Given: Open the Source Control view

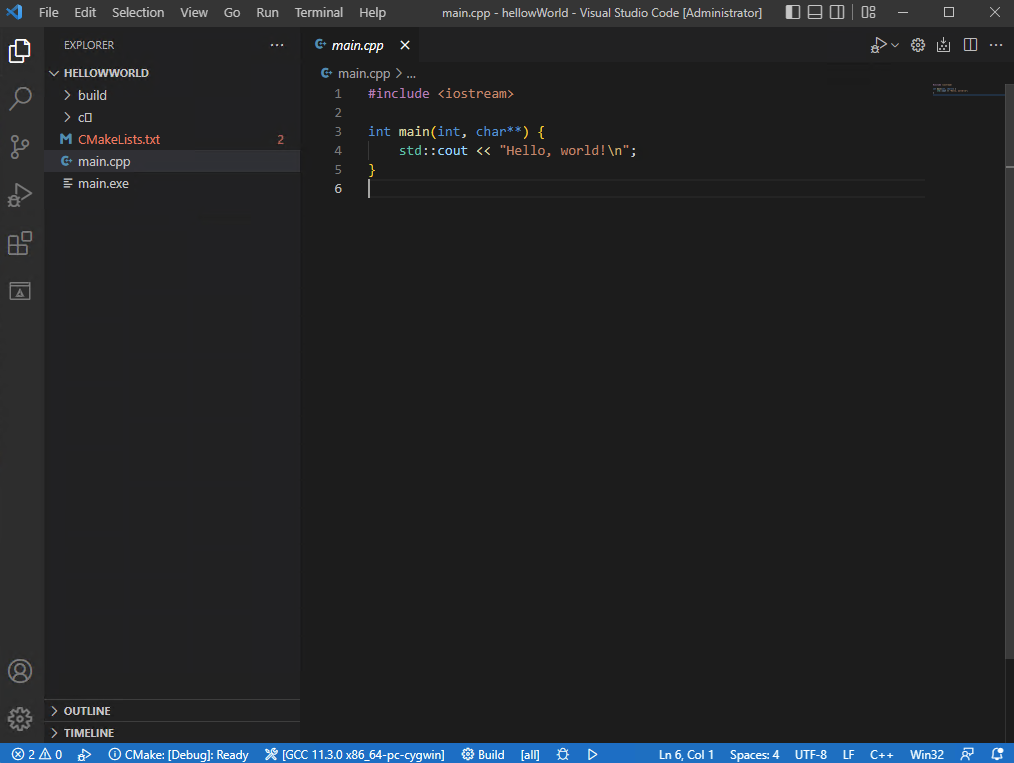Looking at the screenshot, I should pyautogui.click(x=20, y=146).
